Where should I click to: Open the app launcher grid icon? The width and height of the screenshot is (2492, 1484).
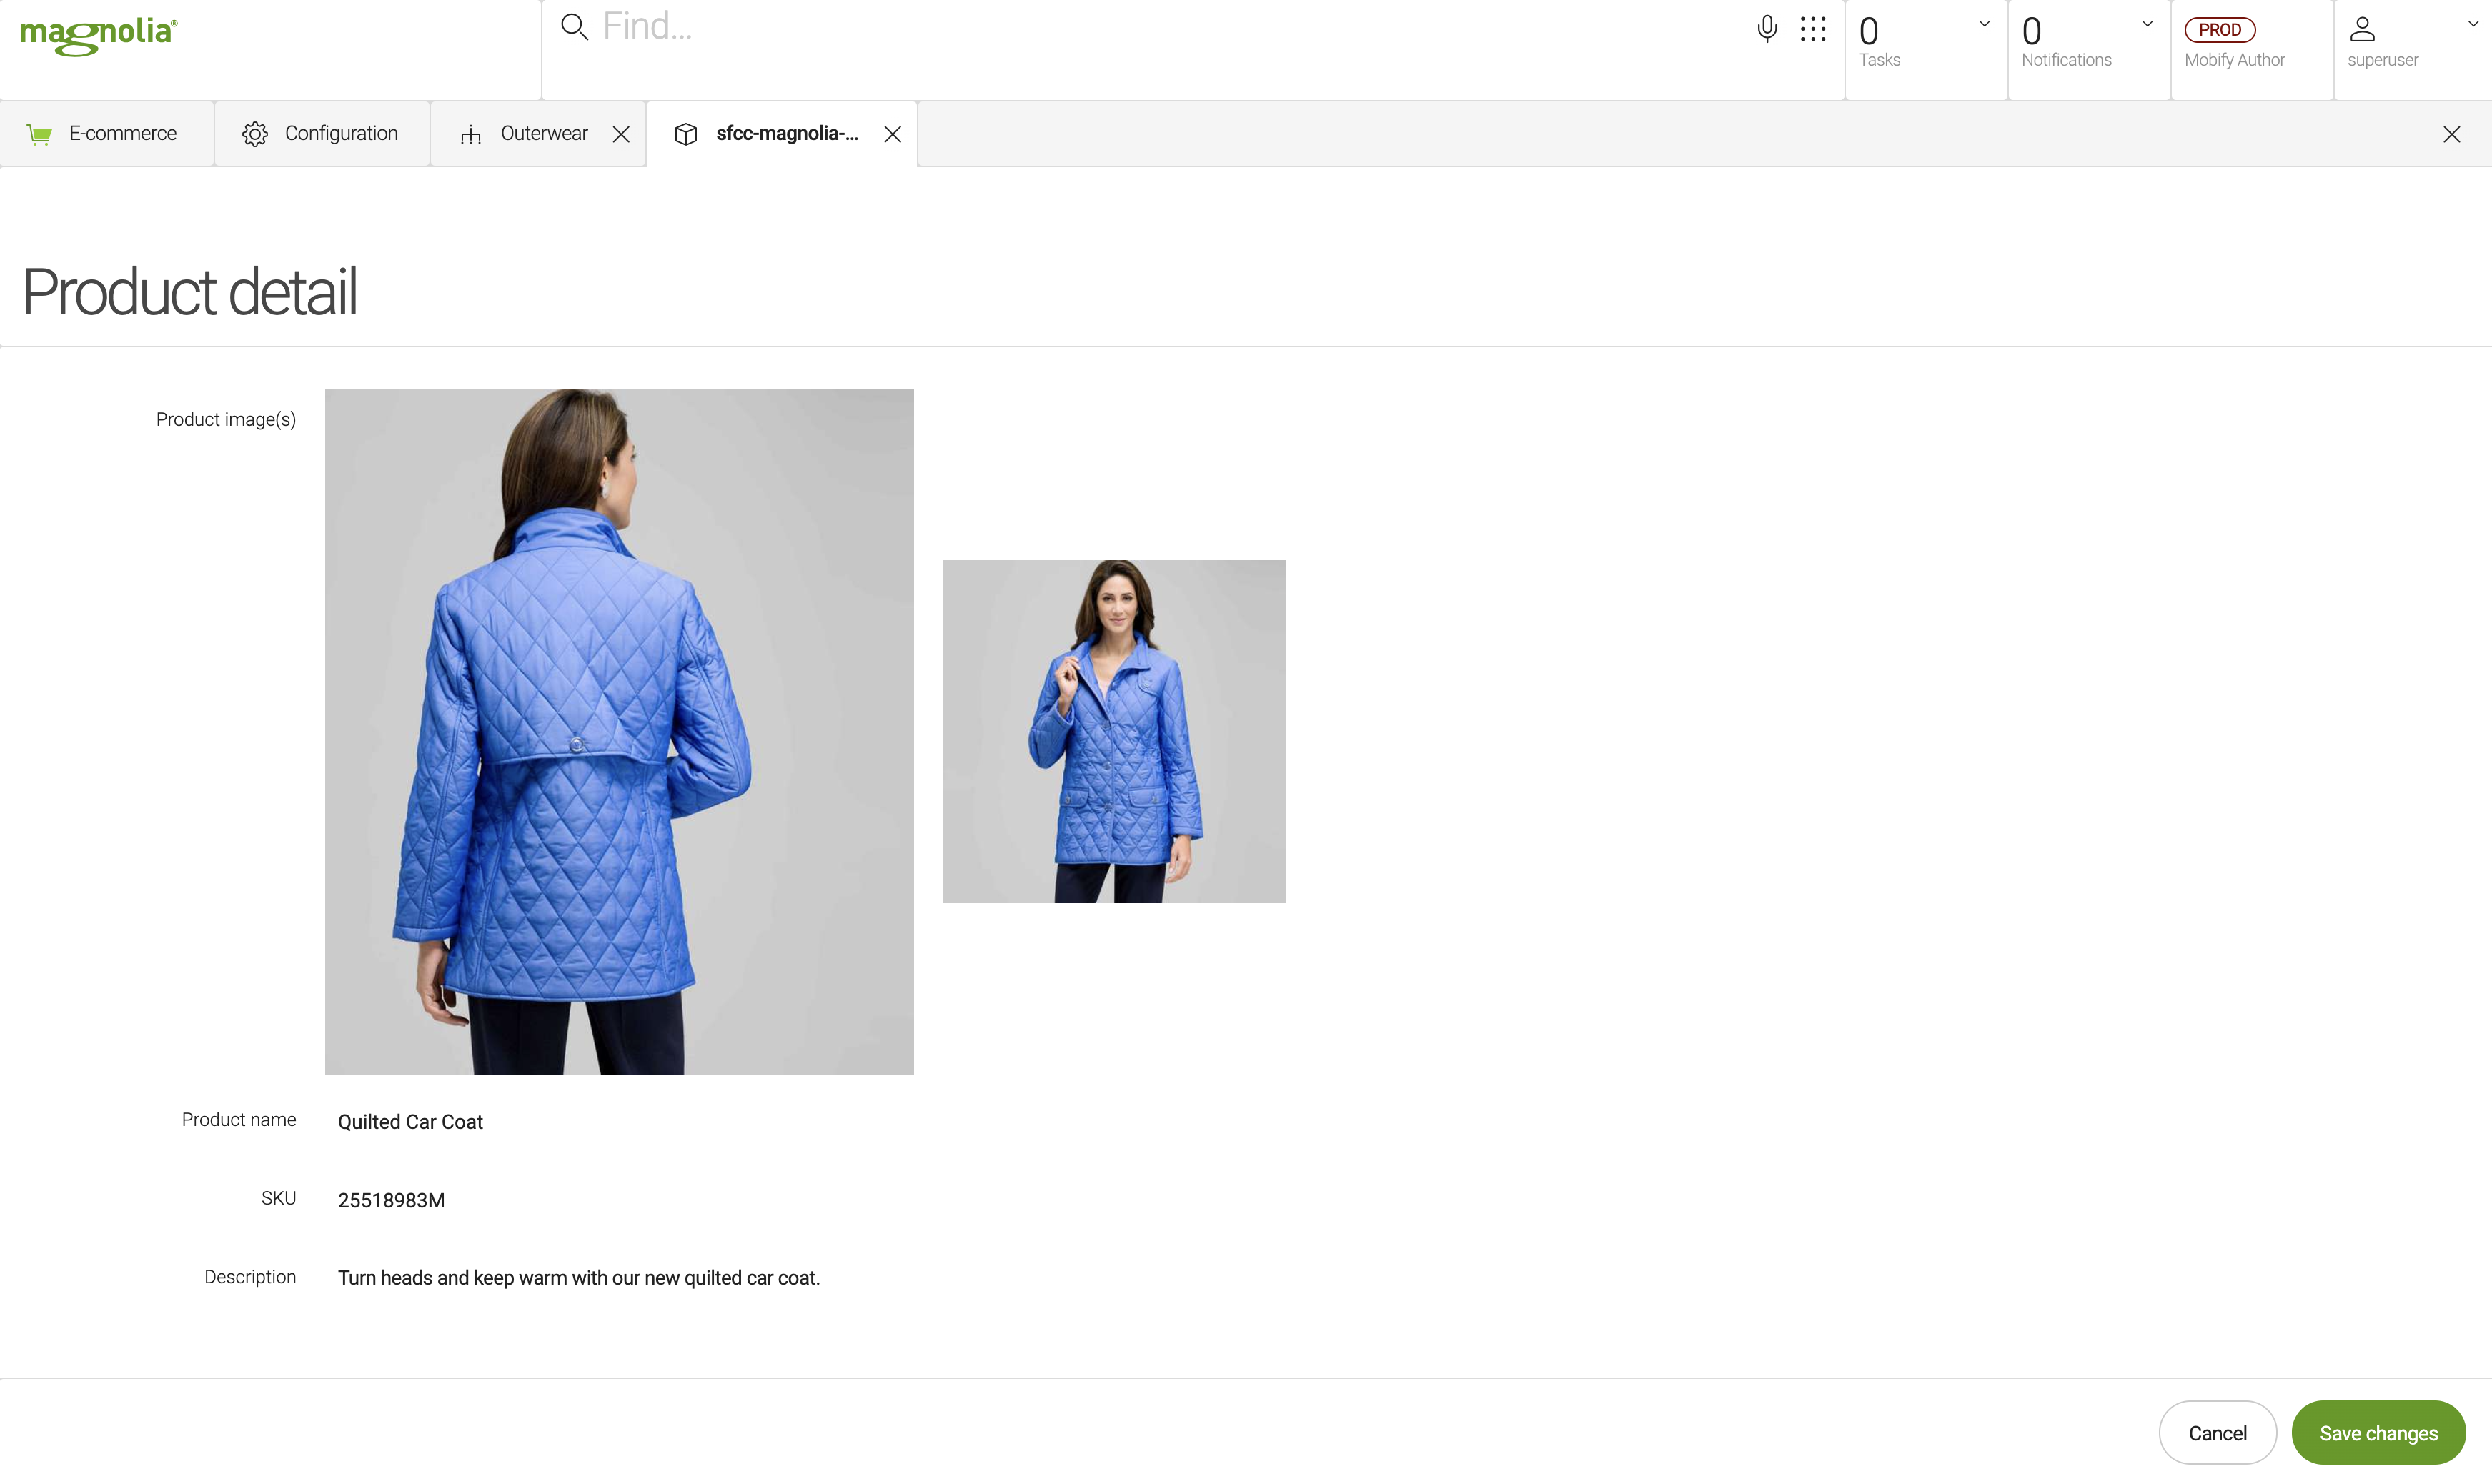[1813, 29]
